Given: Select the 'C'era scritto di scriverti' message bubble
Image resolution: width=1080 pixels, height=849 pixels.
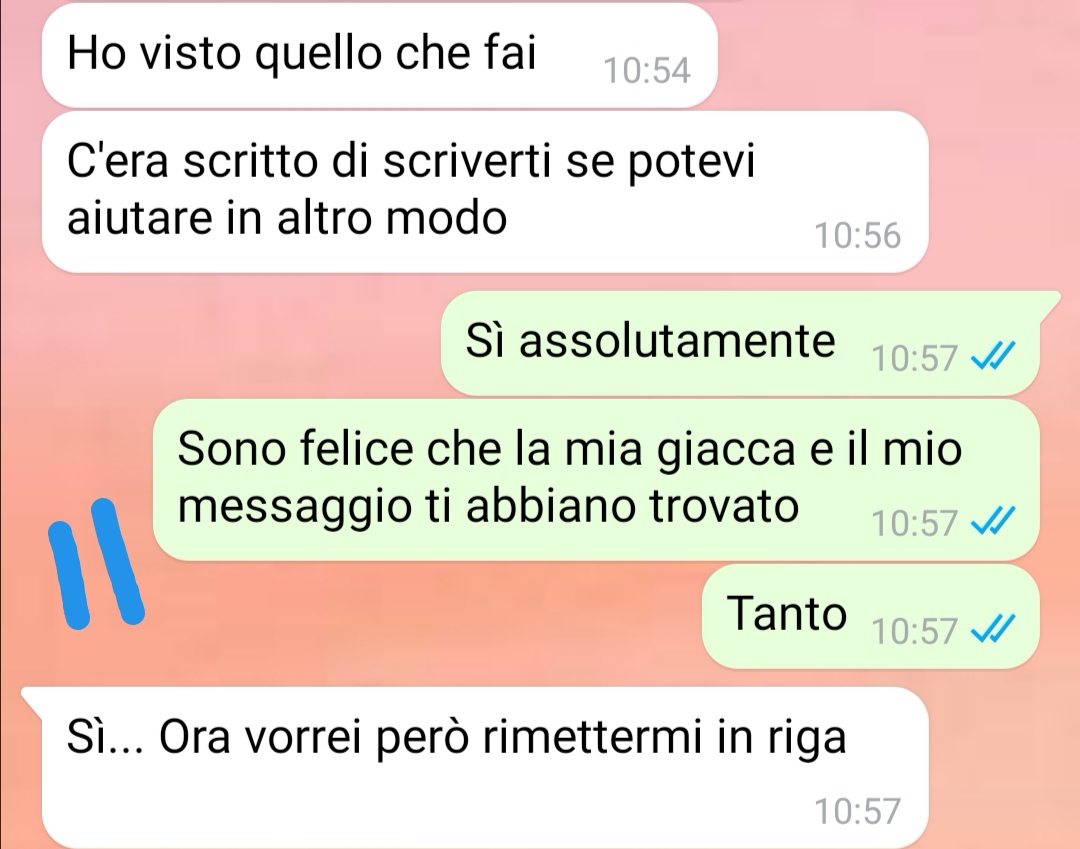Looking at the screenshot, I should (x=485, y=192).
